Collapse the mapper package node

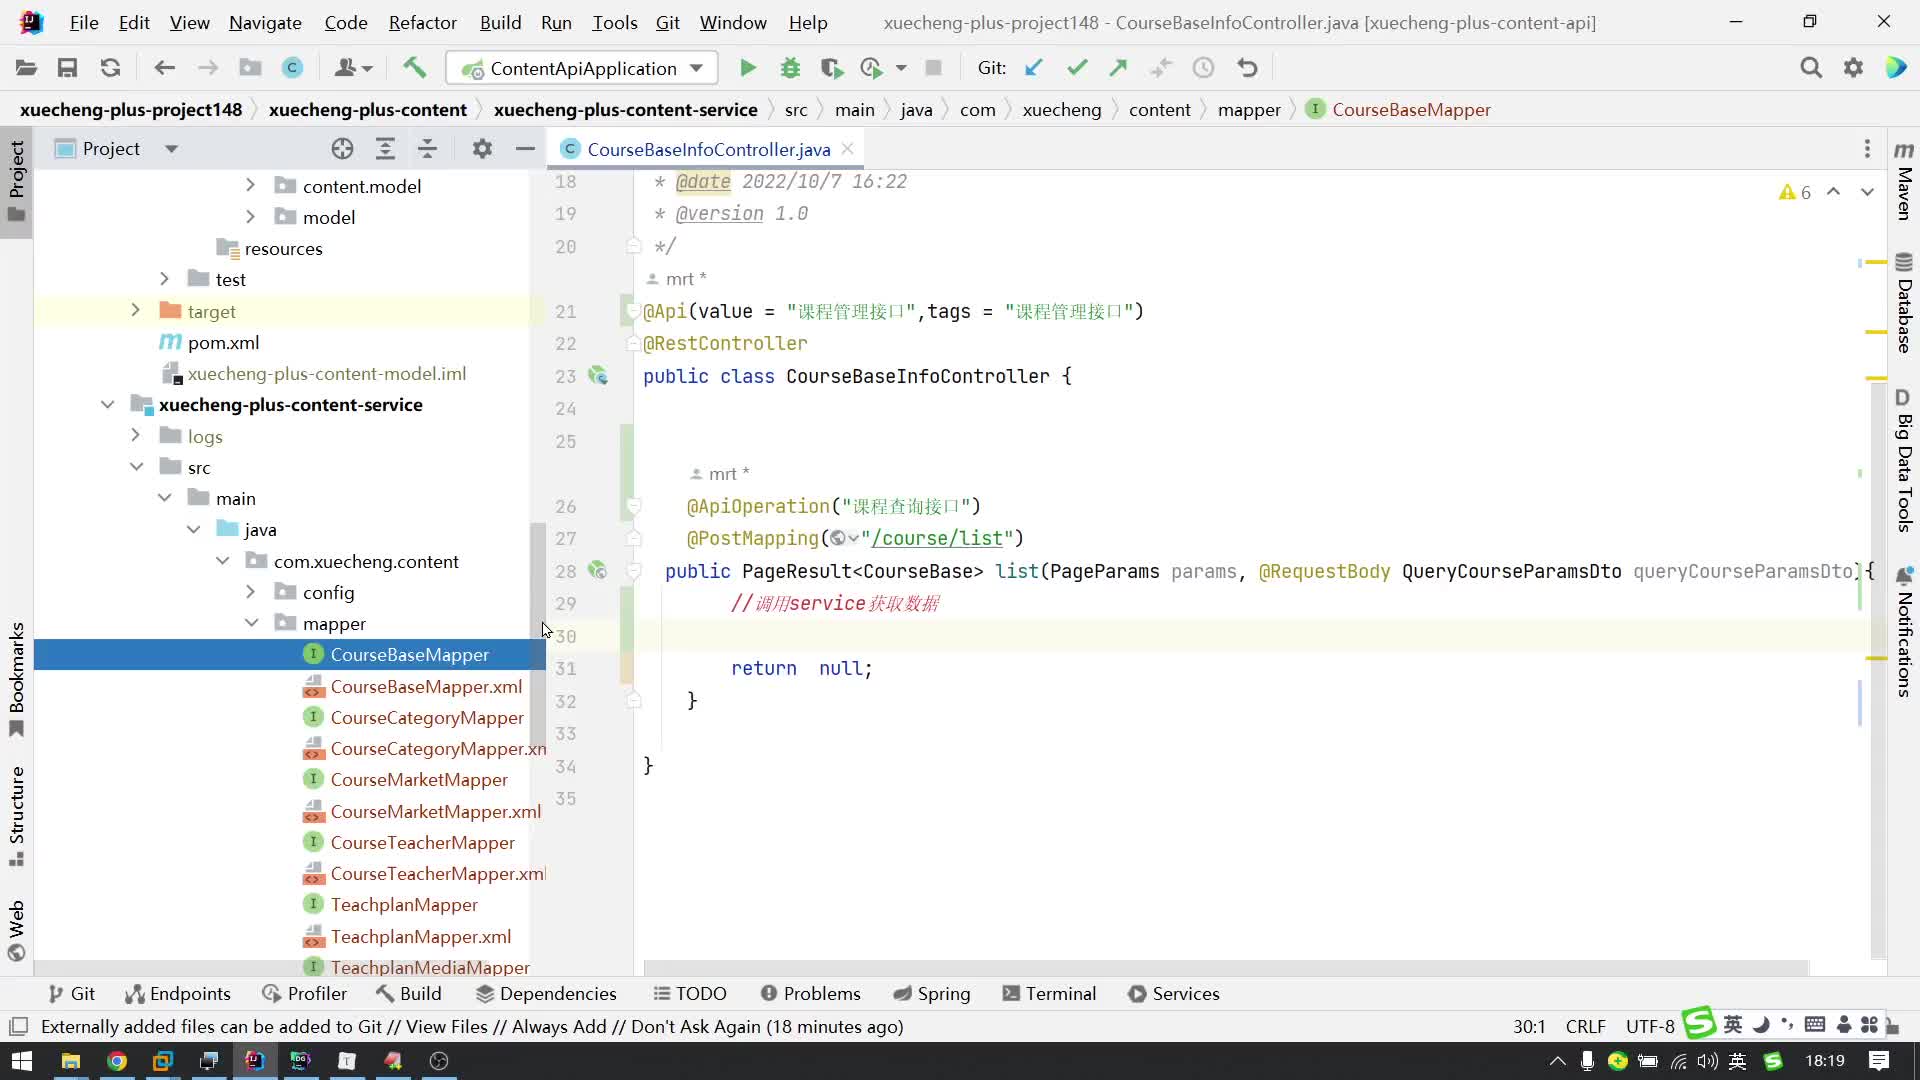[250, 623]
